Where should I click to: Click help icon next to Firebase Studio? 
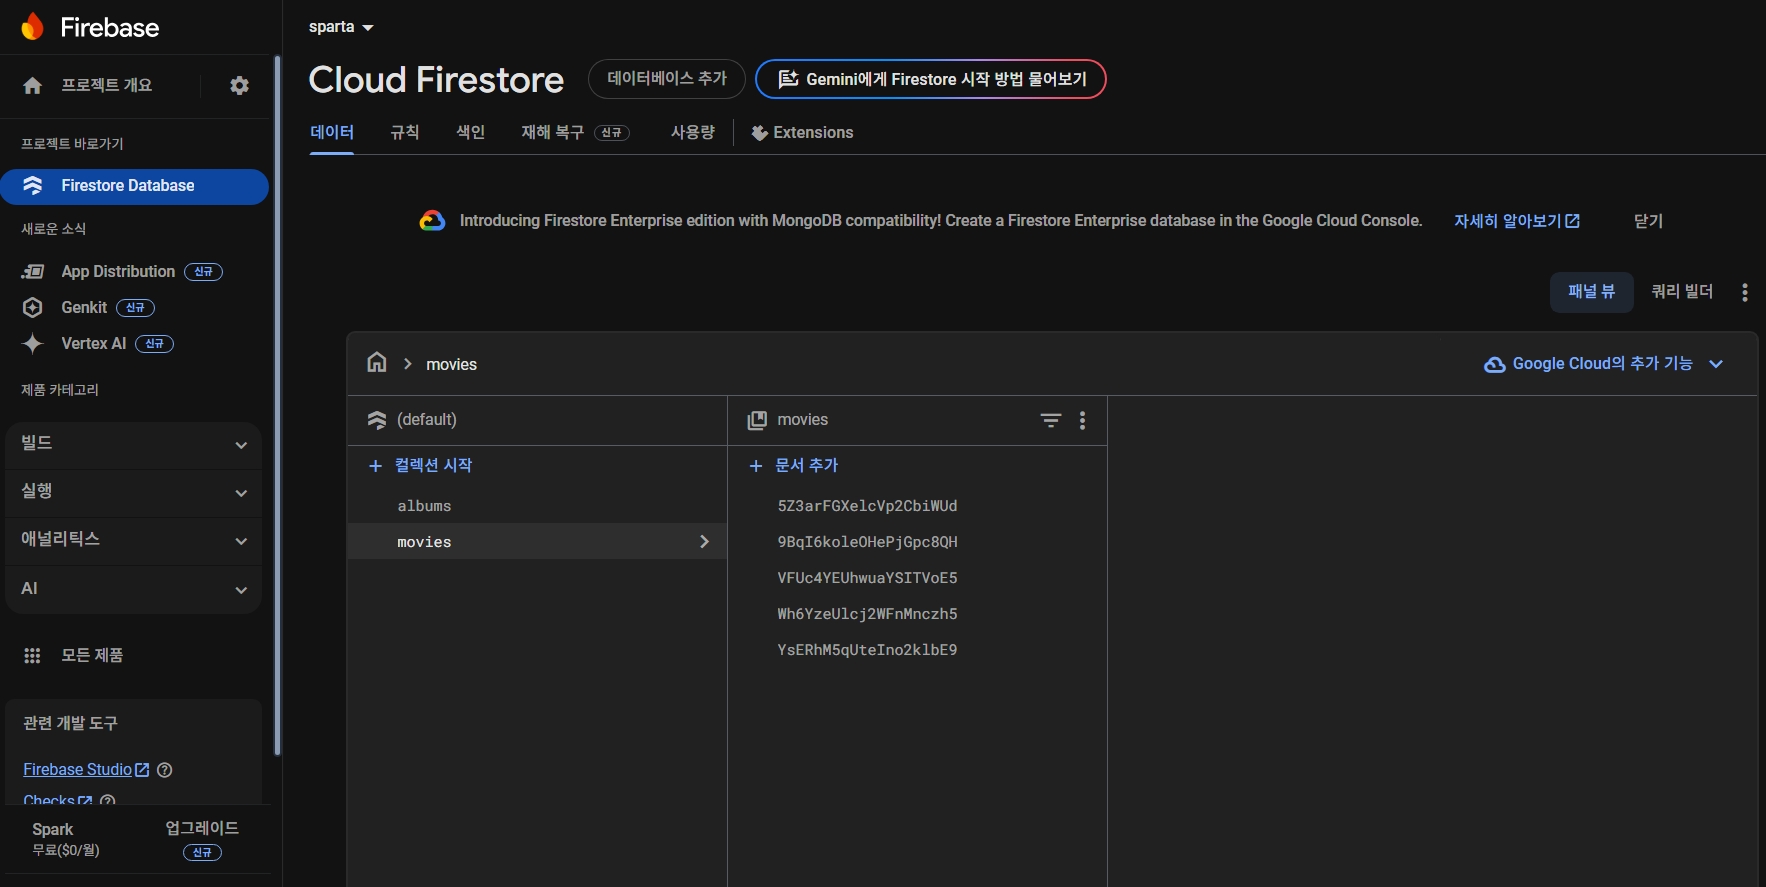pos(165,770)
